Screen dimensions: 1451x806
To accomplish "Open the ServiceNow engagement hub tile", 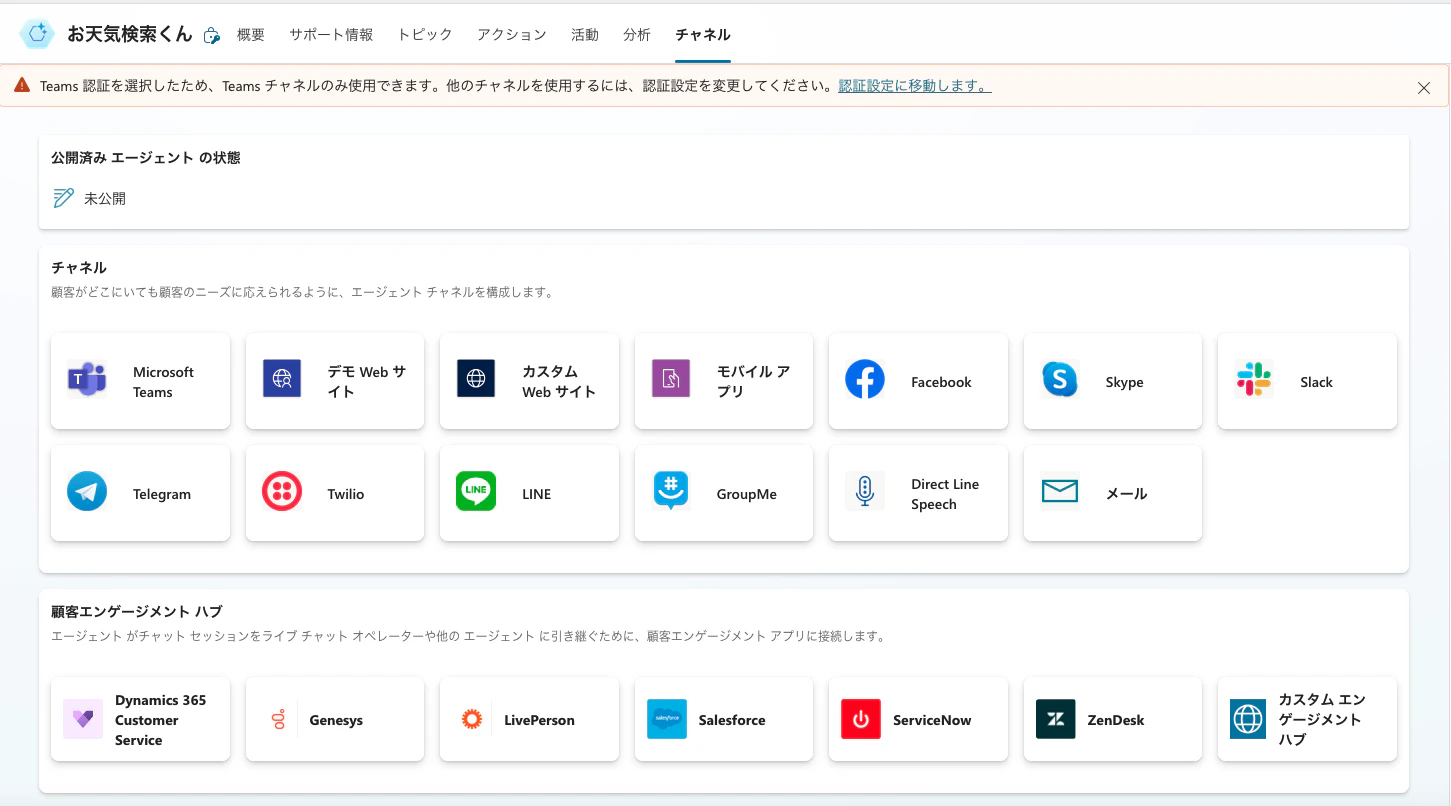I will (x=917, y=719).
